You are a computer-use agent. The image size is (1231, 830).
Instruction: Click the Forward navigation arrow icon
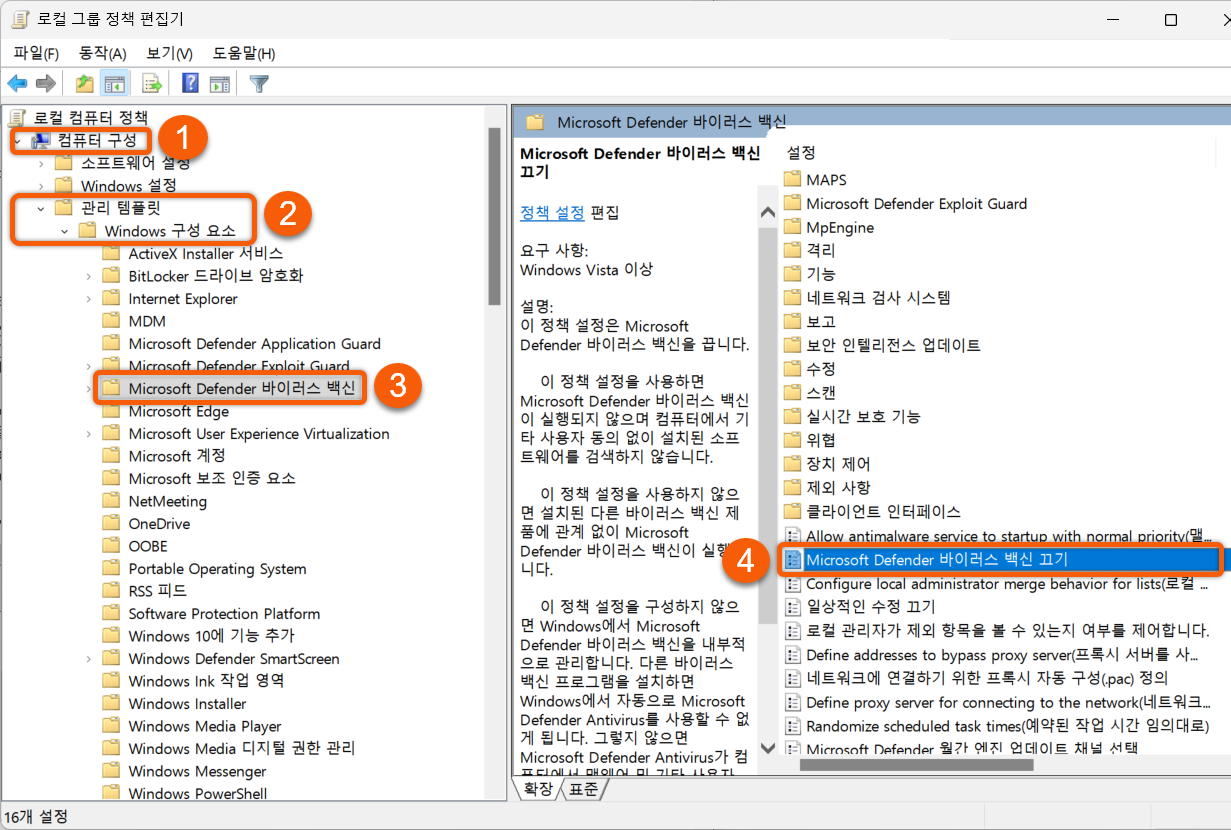[x=45, y=83]
